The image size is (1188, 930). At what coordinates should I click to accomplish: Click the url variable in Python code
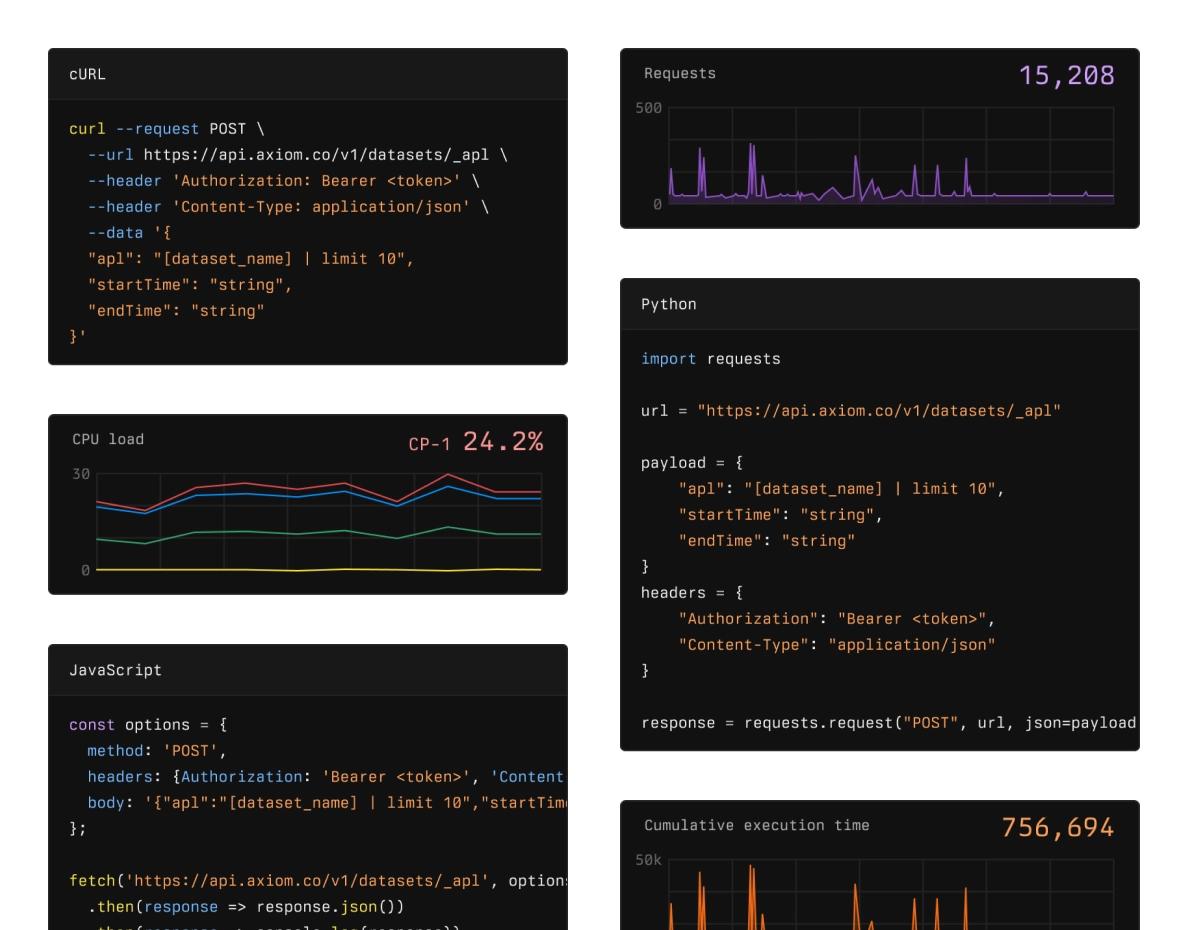pos(650,410)
